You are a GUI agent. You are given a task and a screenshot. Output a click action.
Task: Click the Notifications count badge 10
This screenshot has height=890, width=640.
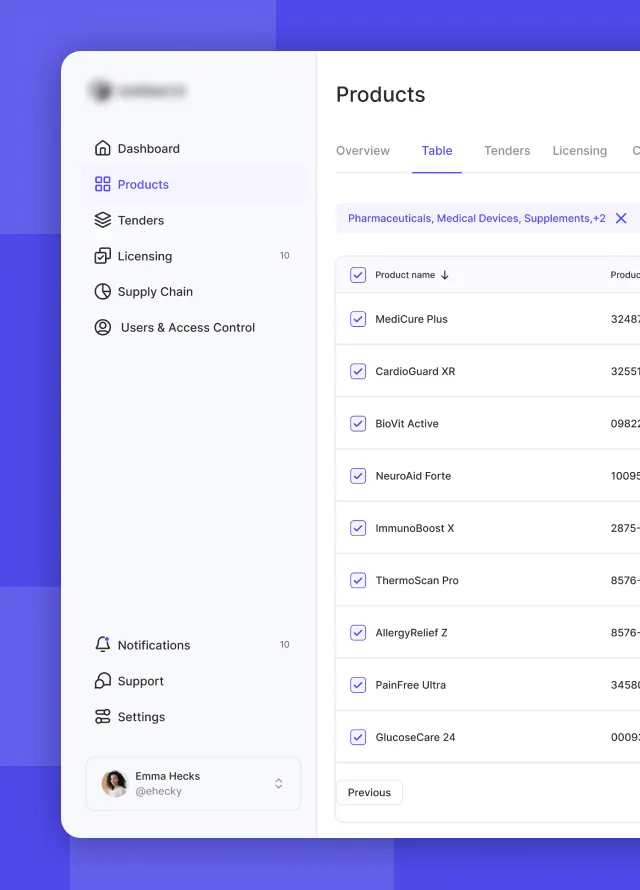[x=284, y=644]
